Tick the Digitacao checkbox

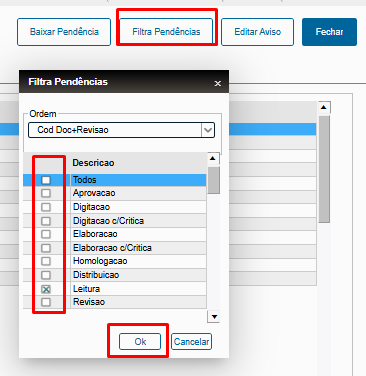[x=46, y=207]
